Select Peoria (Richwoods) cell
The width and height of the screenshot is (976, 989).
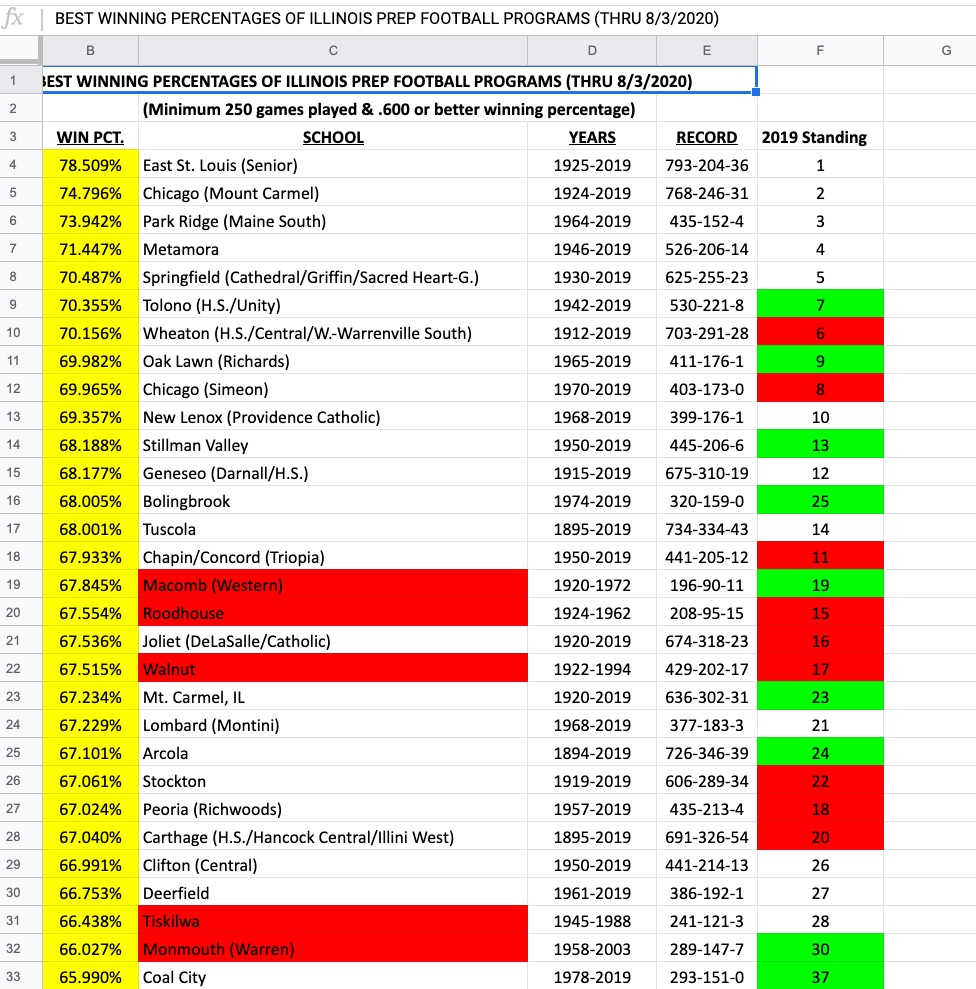tap(333, 809)
